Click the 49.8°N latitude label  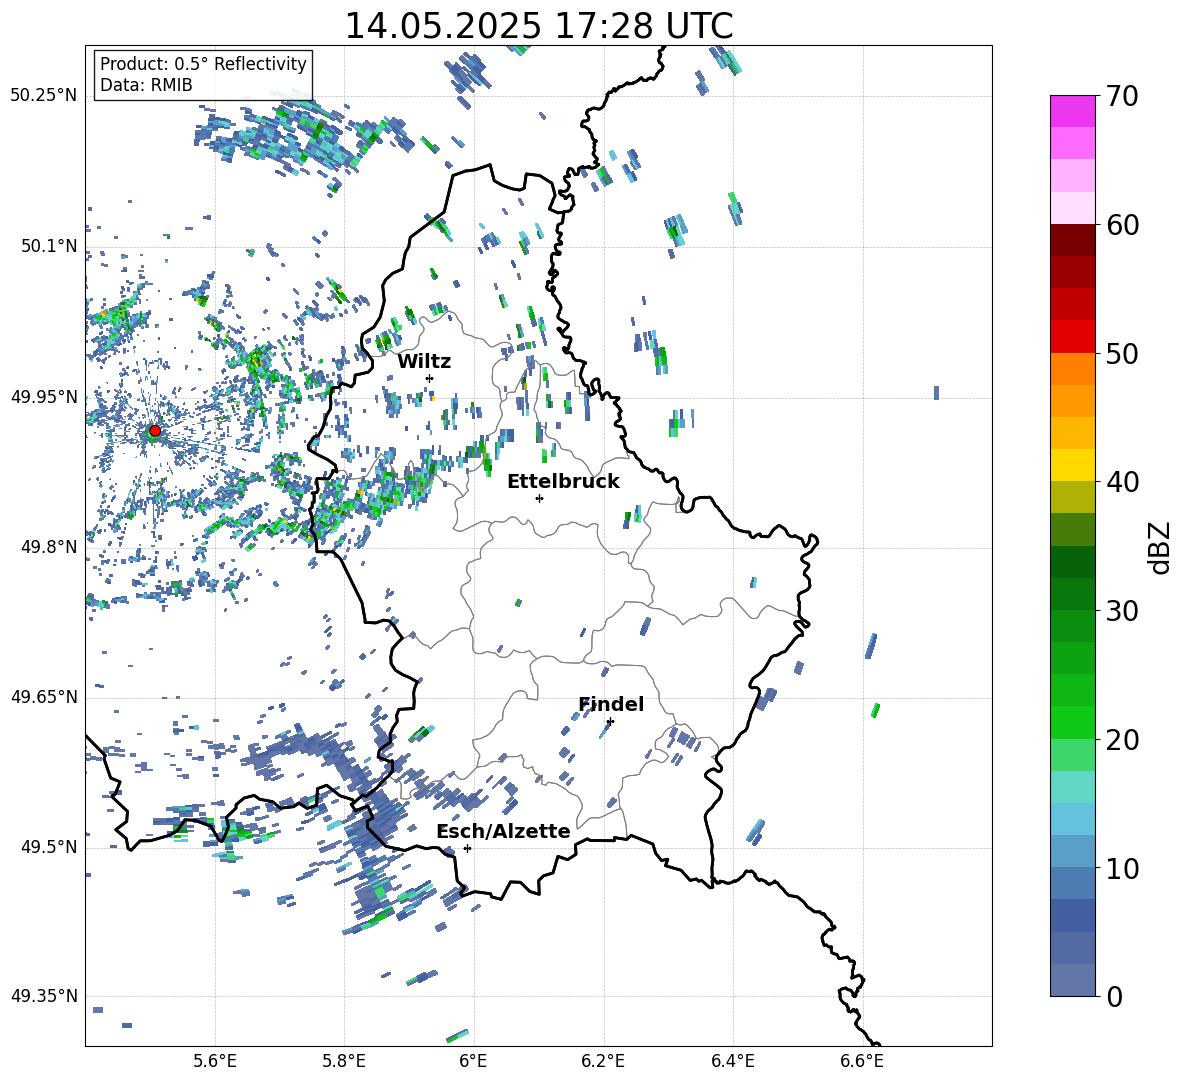pos(49,547)
